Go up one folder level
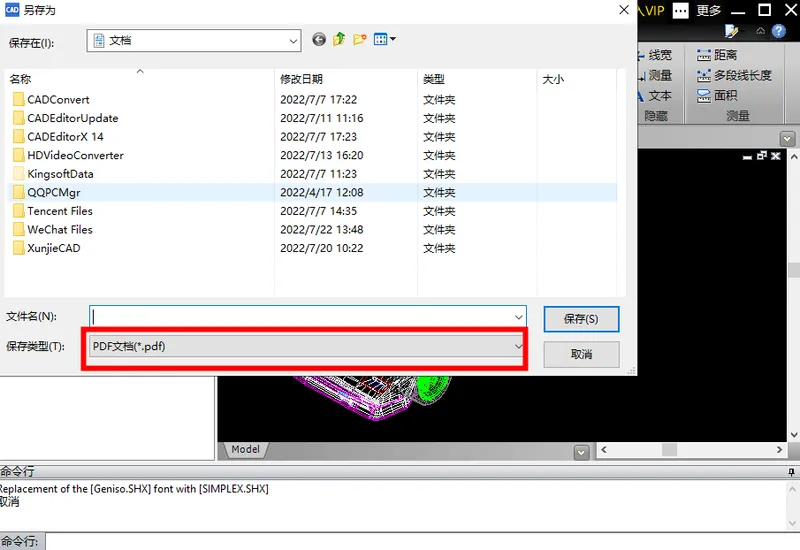Viewport: 800px width, 550px height. point(339,39)
